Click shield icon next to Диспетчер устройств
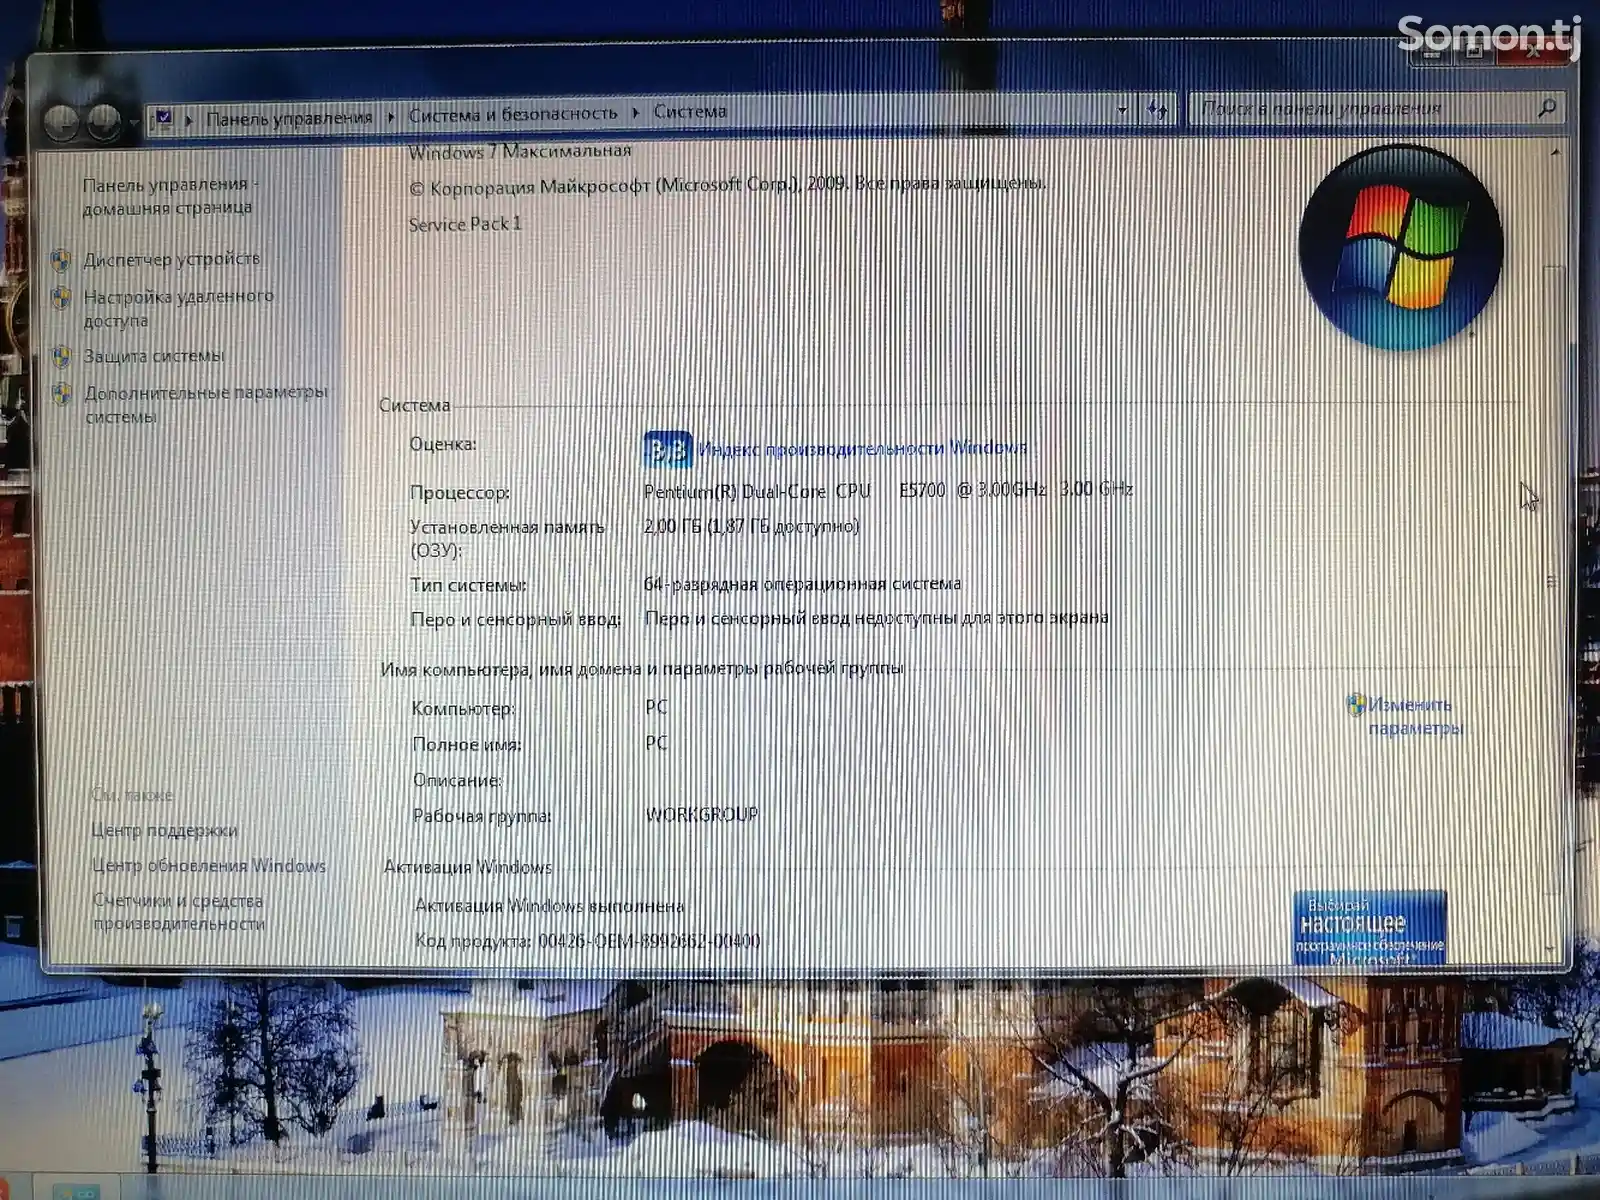 tap(61, 261)
